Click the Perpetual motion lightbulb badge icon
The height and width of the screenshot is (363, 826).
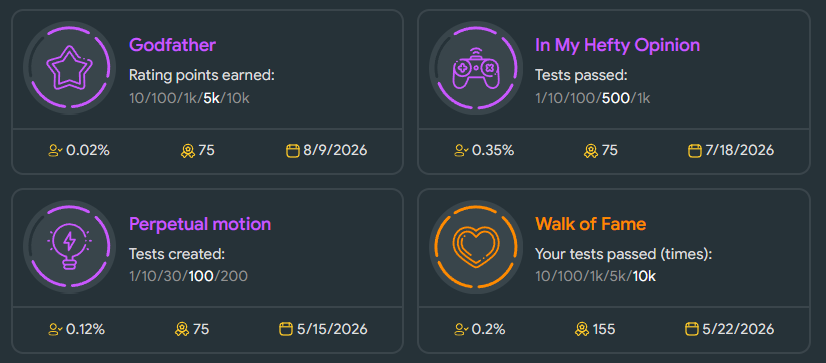click(x=70, y=247)
